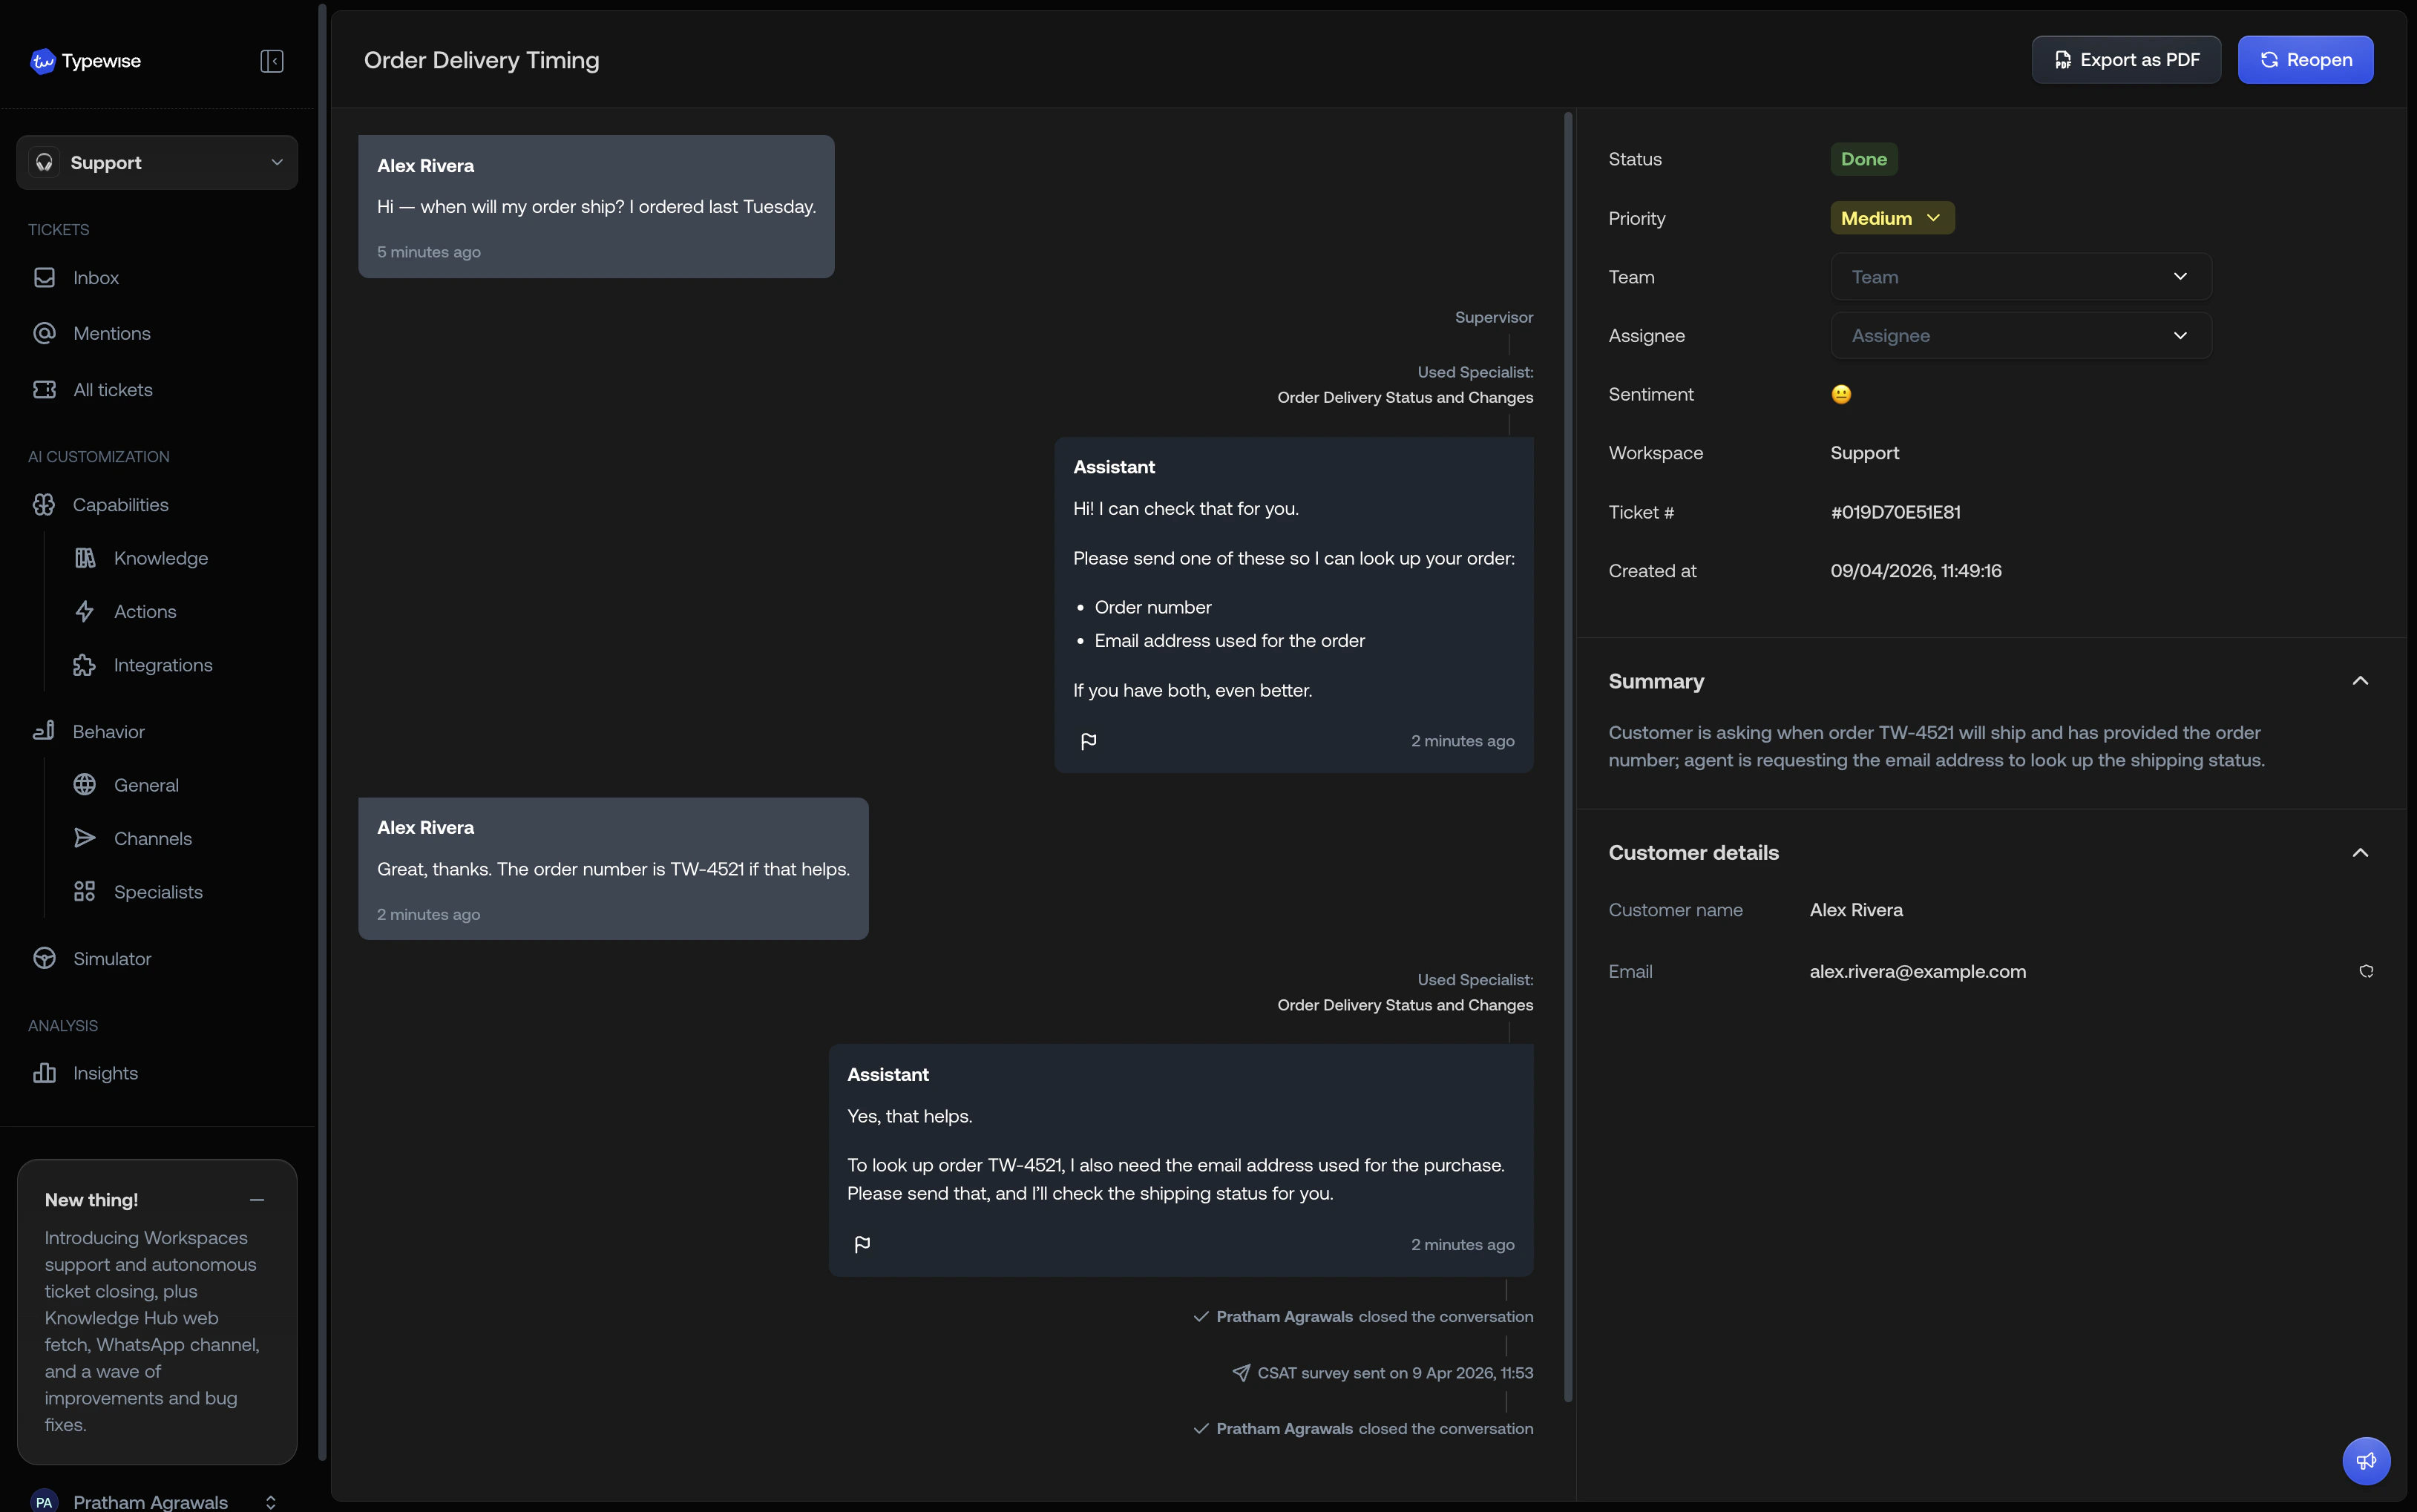Click the refresh icon next to email

click(2365, 971)
